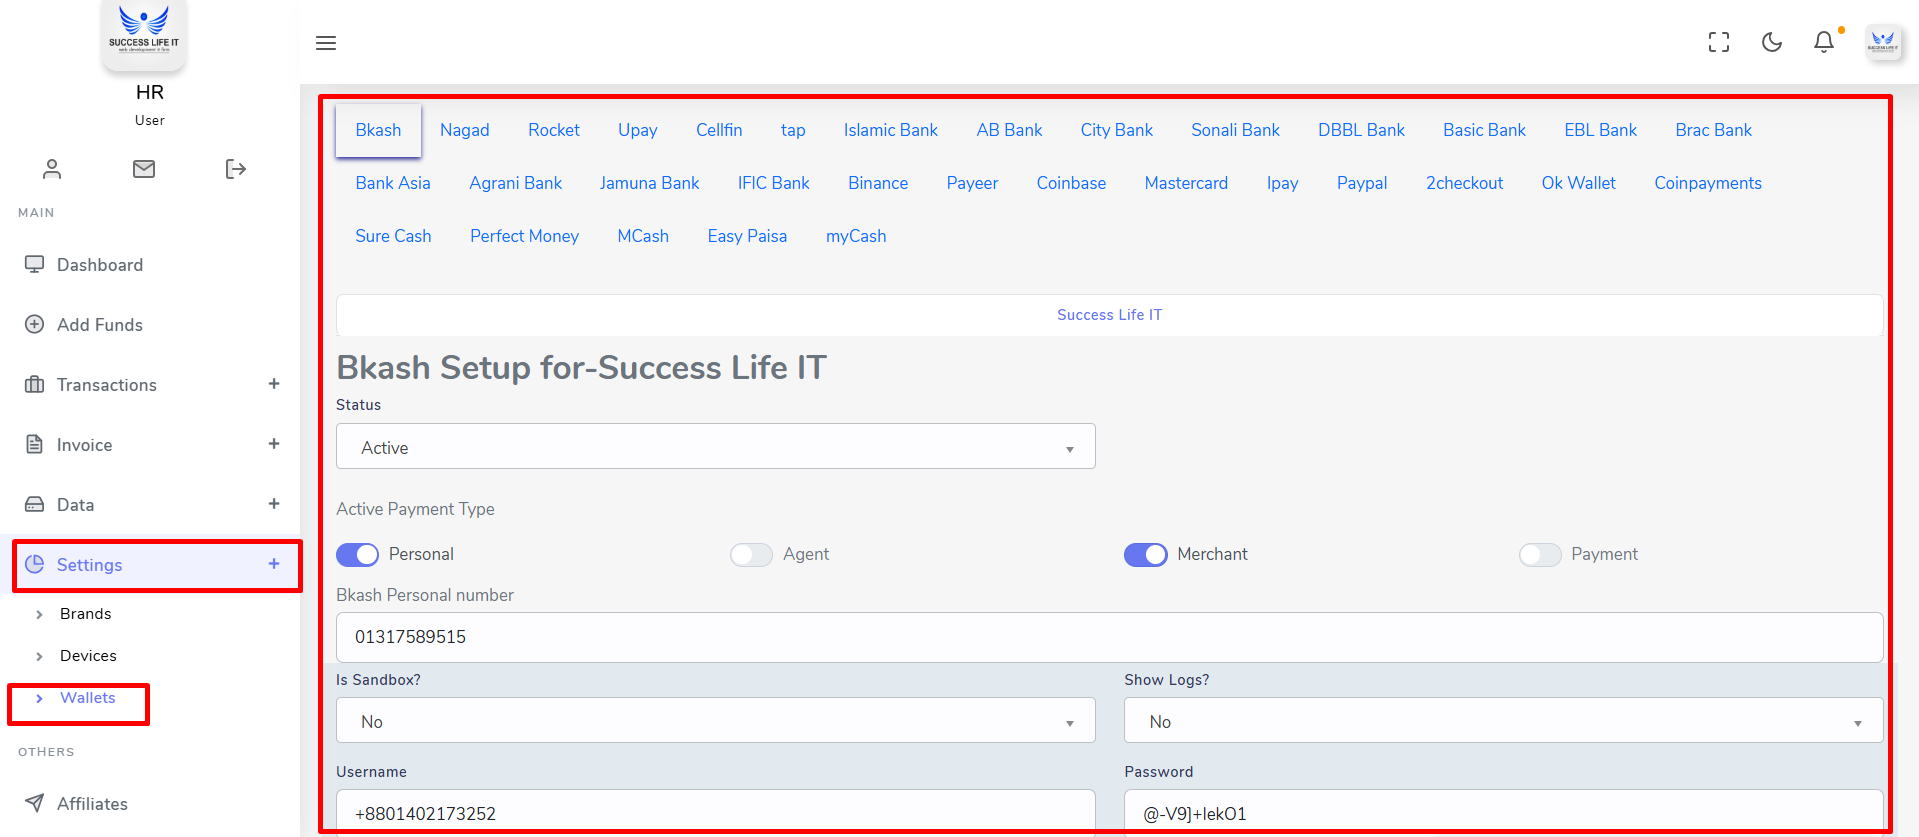Click the Settings pie-chart icon
The width and height of the screenshot is (1919, 837).
click(35, 564)
